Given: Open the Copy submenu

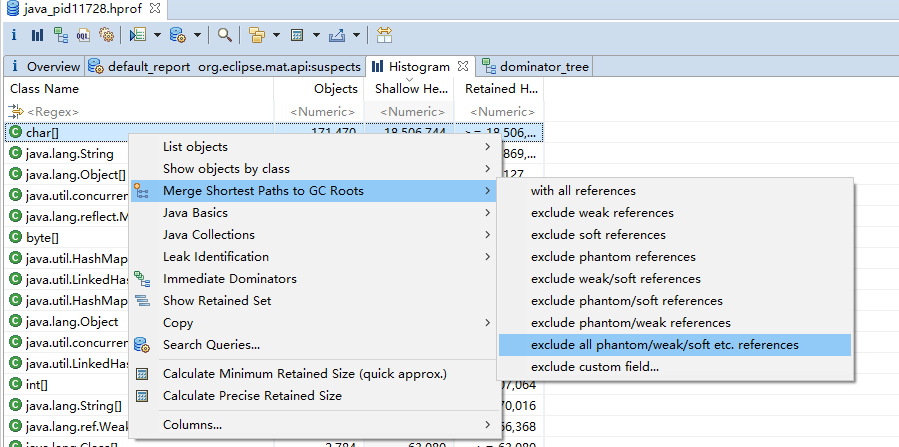Looking at the screenshot, I should (x=312, y=323).
